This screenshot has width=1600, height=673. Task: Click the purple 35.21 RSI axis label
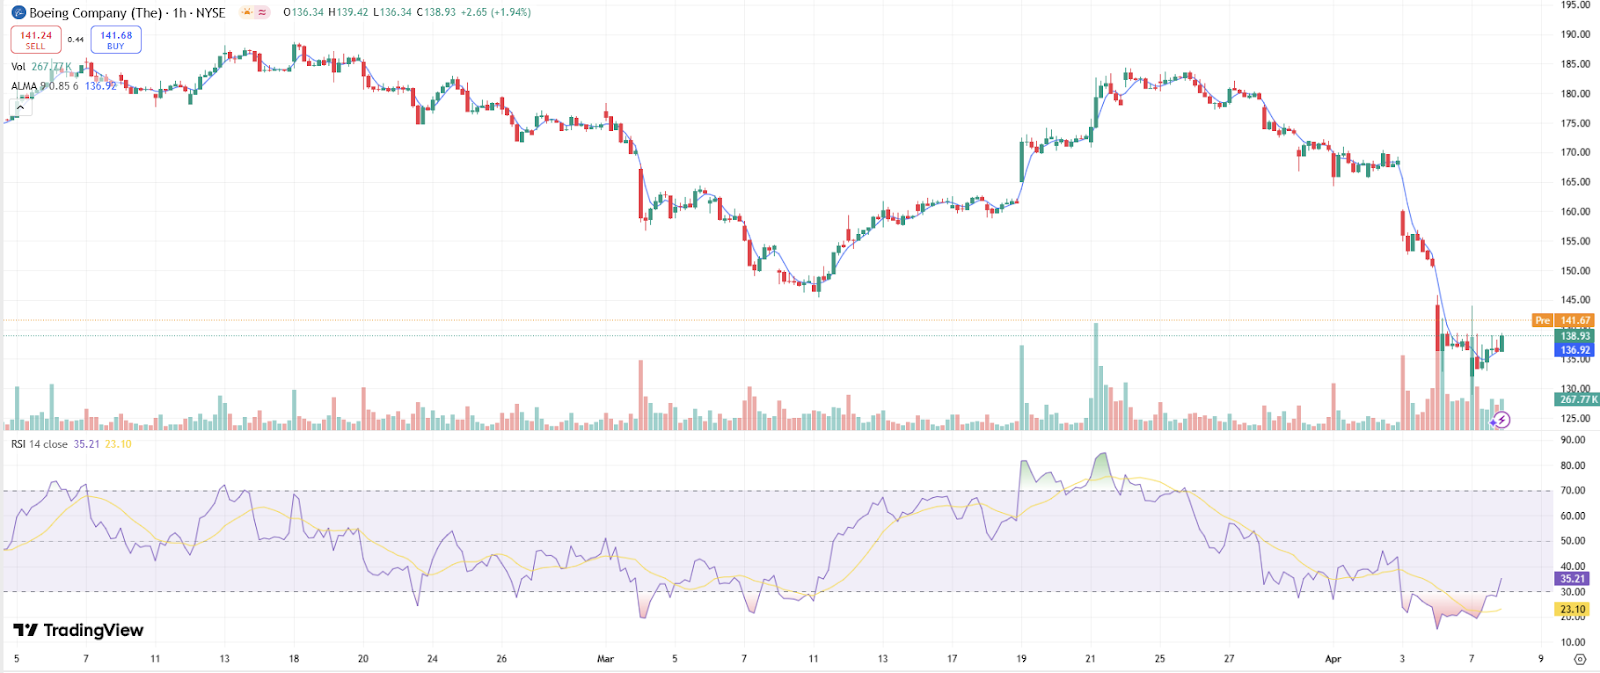1573,579
